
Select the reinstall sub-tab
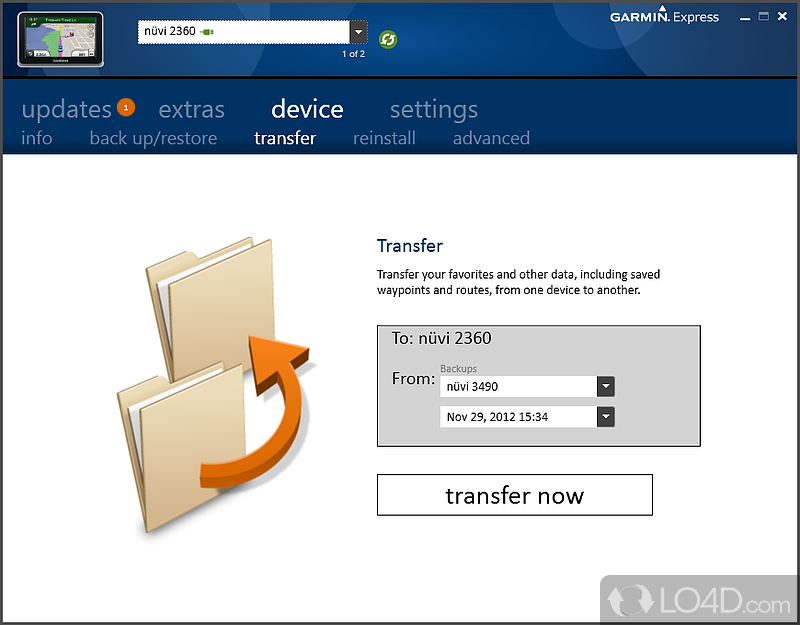pos(384,138)
